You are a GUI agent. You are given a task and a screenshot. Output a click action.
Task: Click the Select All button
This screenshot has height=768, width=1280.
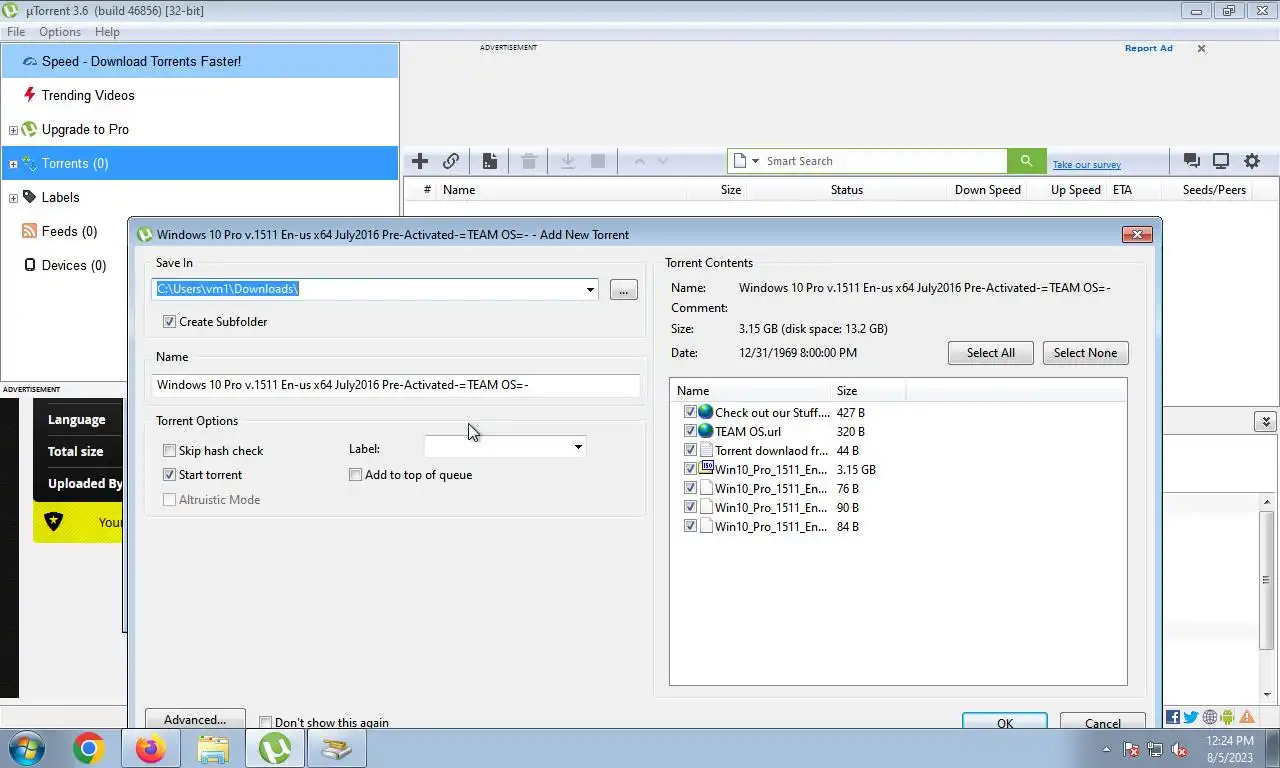point(991,353)
